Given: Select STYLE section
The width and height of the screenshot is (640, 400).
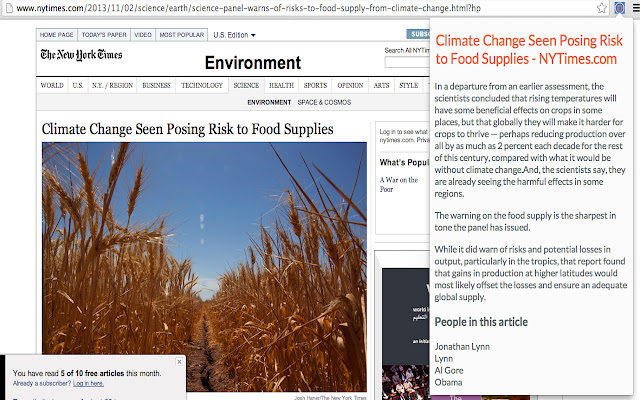Looking at the screenshot, I should (409, 85).
